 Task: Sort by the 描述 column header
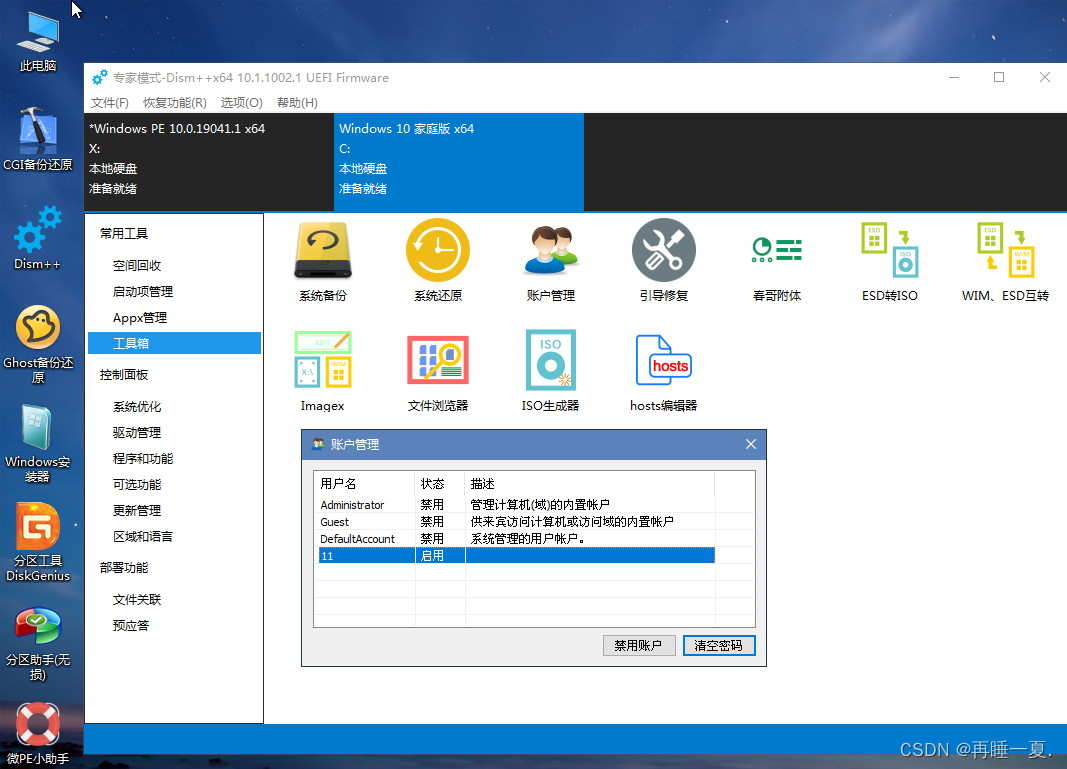pos(590,483)
